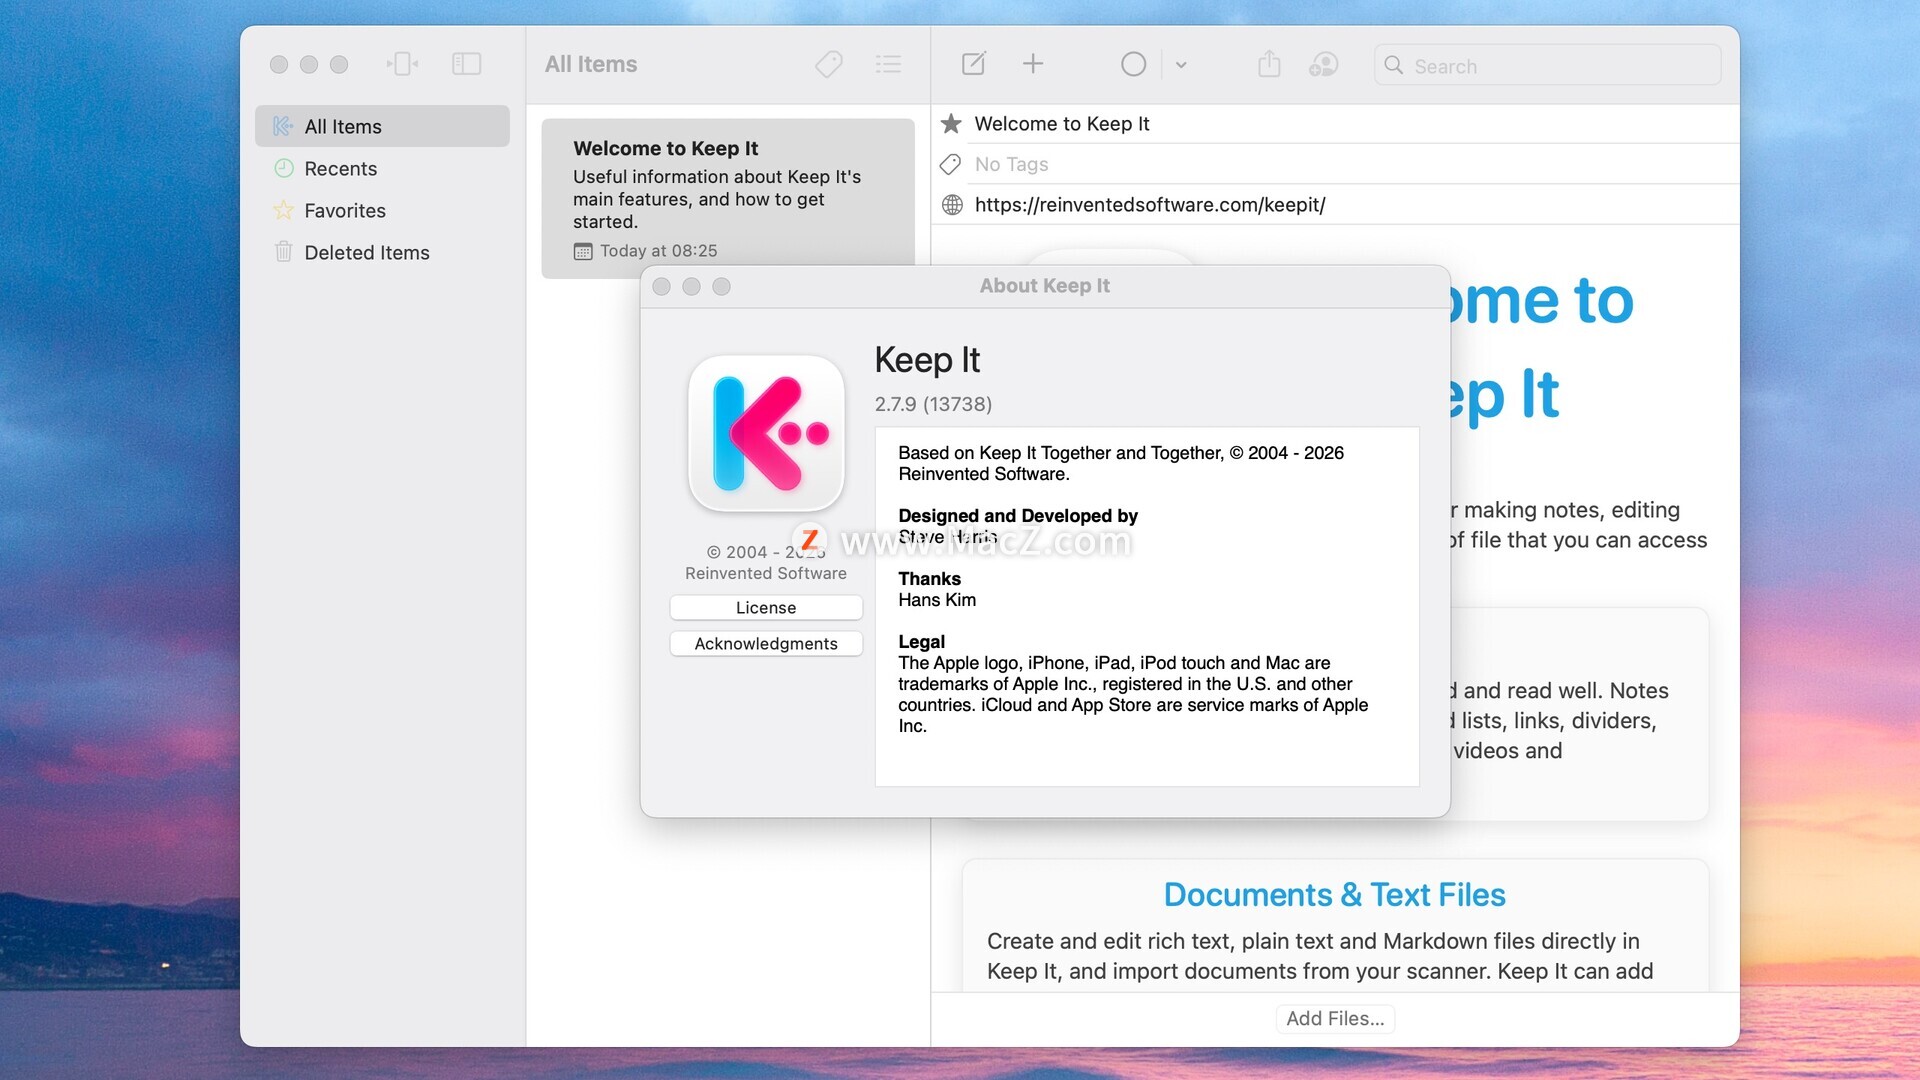Open the Acknowledgments button

766,644
